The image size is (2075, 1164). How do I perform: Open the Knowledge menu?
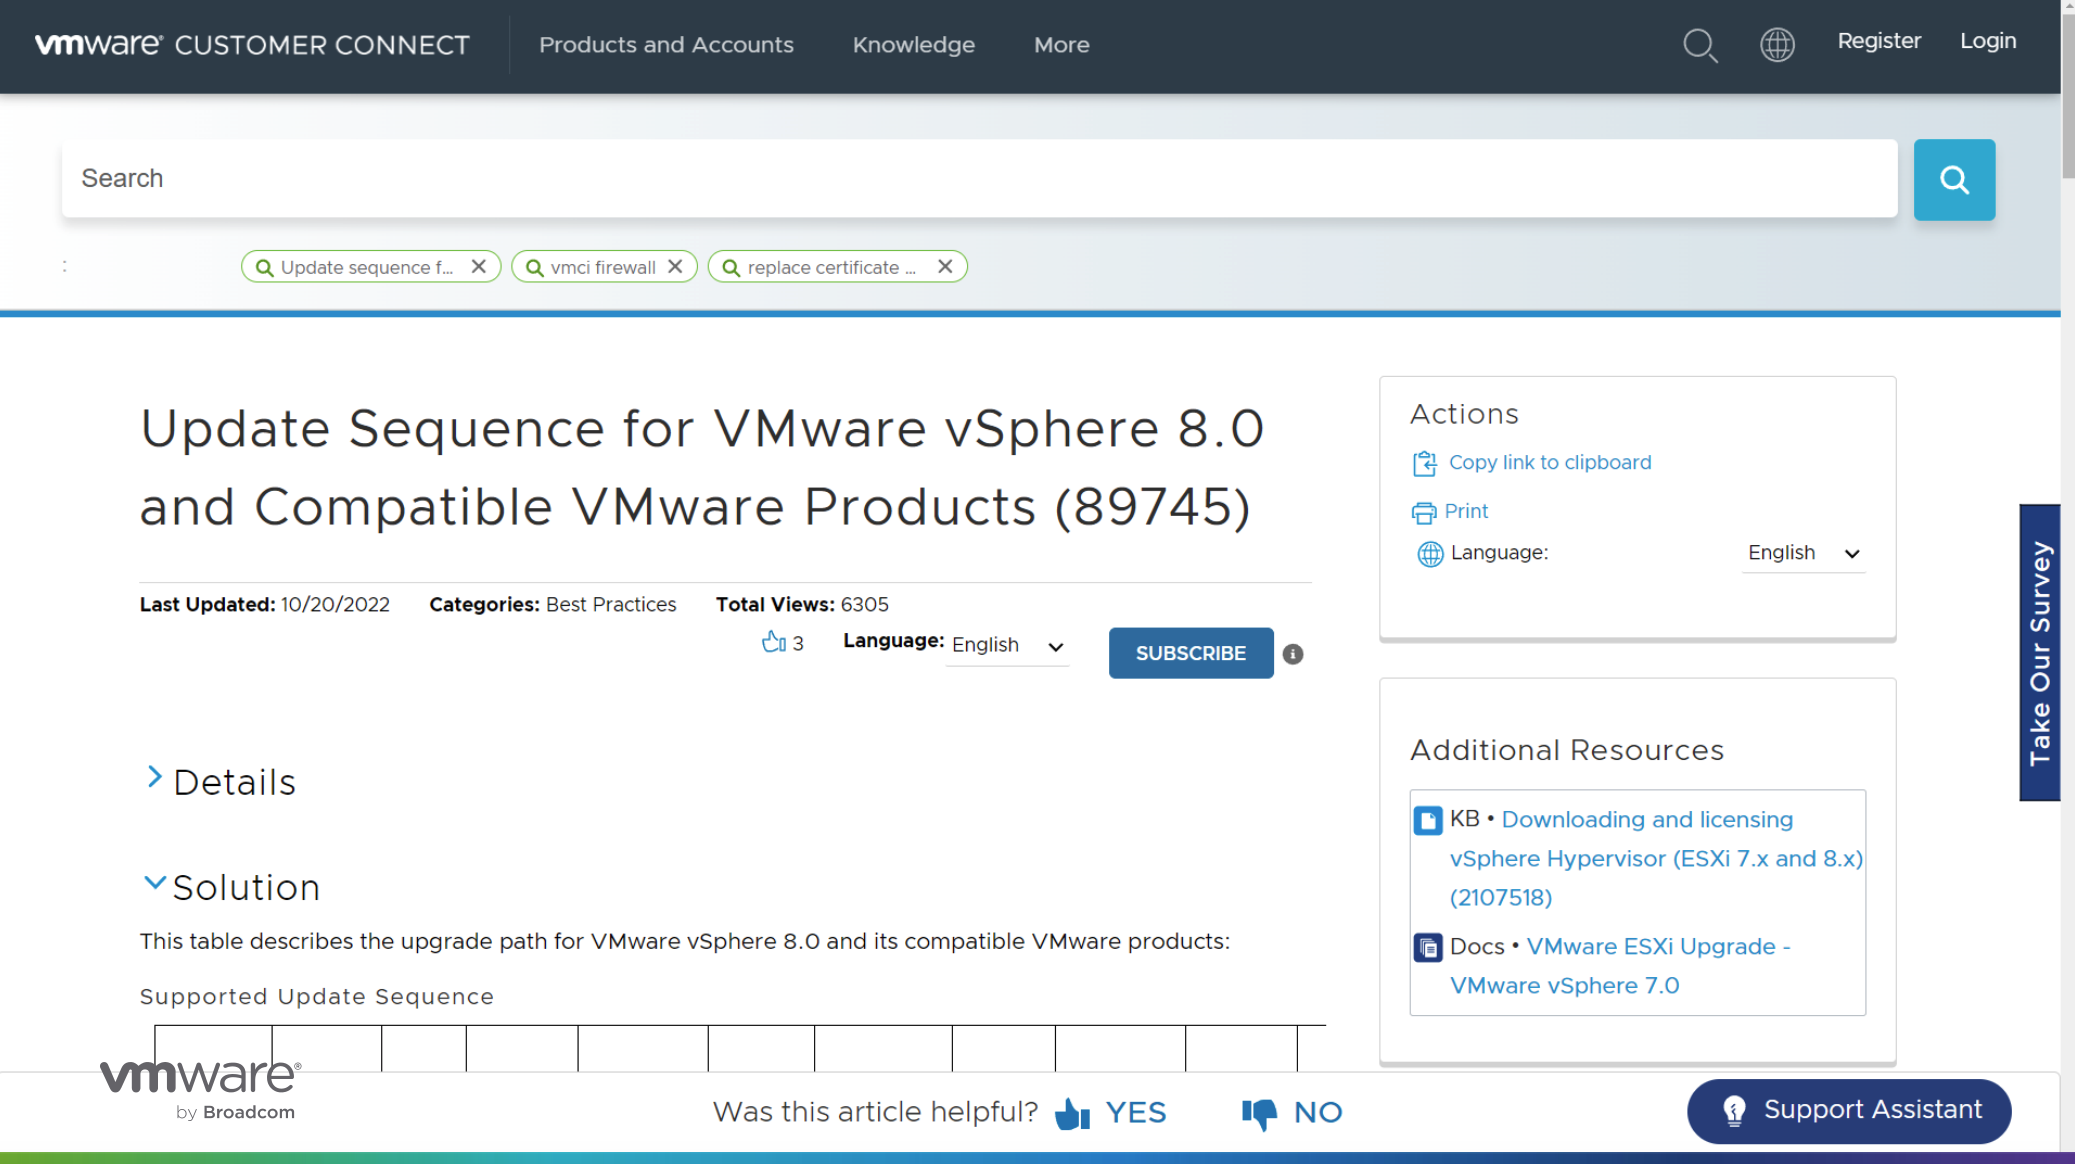click(913, 45)
